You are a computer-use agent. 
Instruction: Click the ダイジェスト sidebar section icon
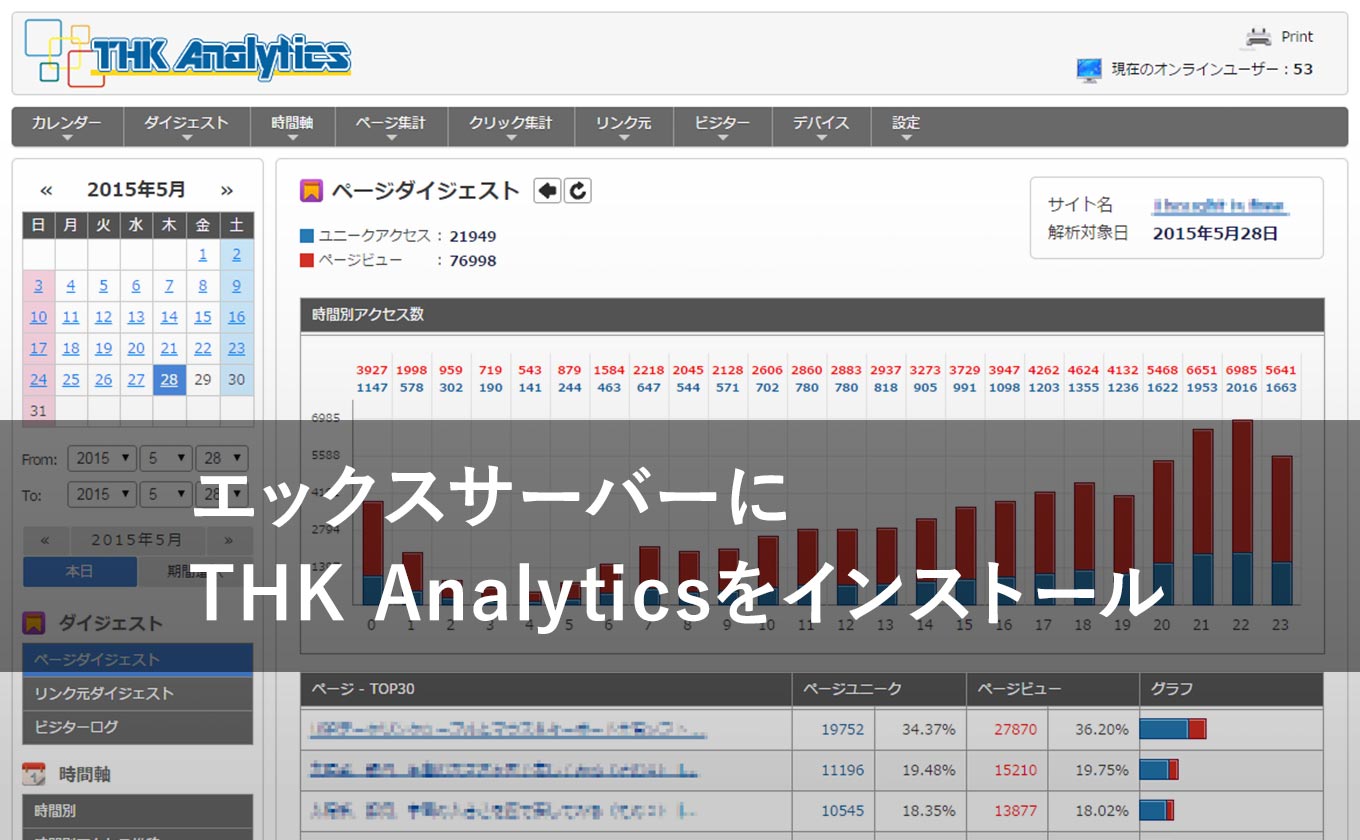tap(34, 624)
